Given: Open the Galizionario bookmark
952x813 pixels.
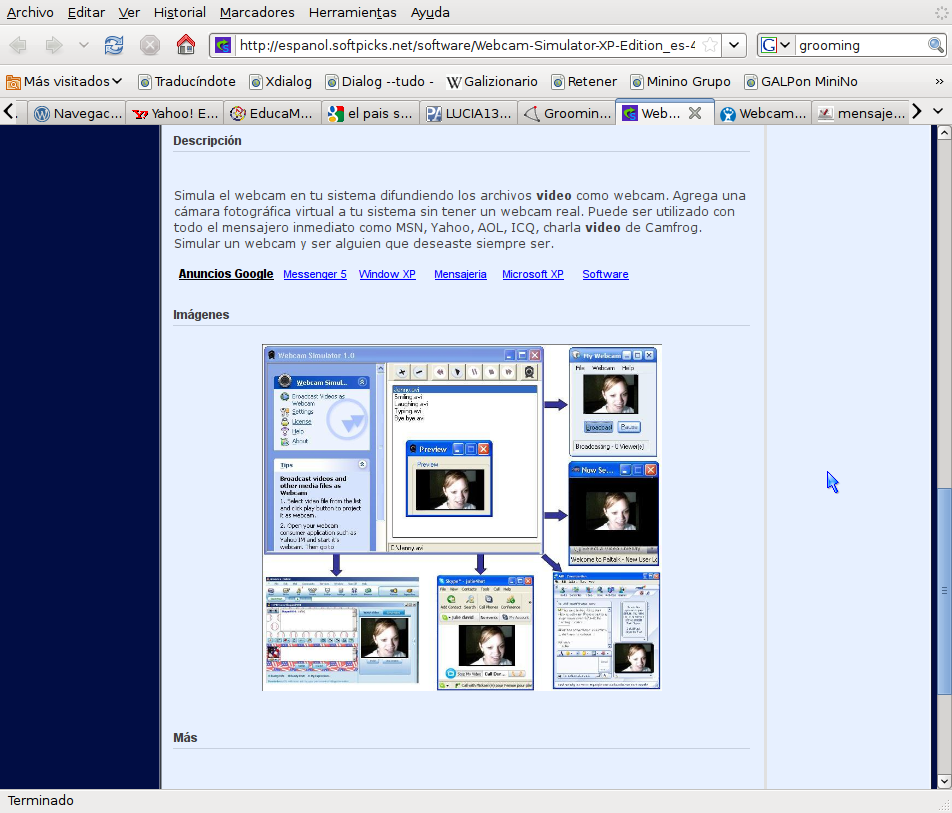Looking at the screenshot, I should click(492, 81).
